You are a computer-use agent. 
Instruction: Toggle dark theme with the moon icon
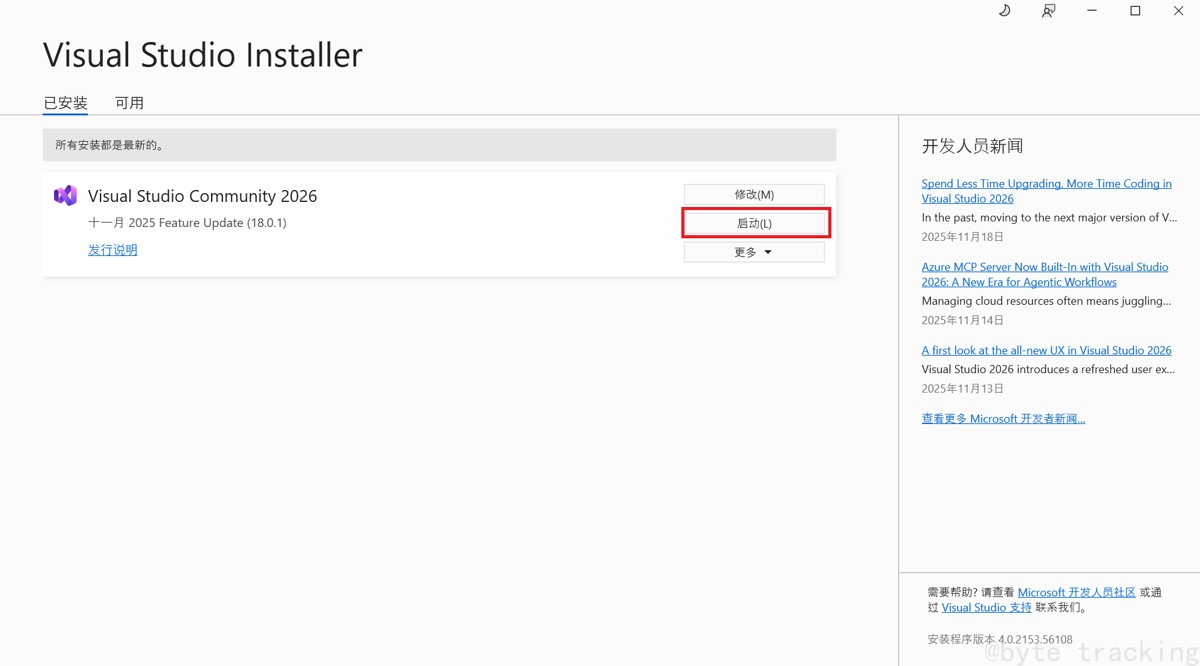point(1004,11)
